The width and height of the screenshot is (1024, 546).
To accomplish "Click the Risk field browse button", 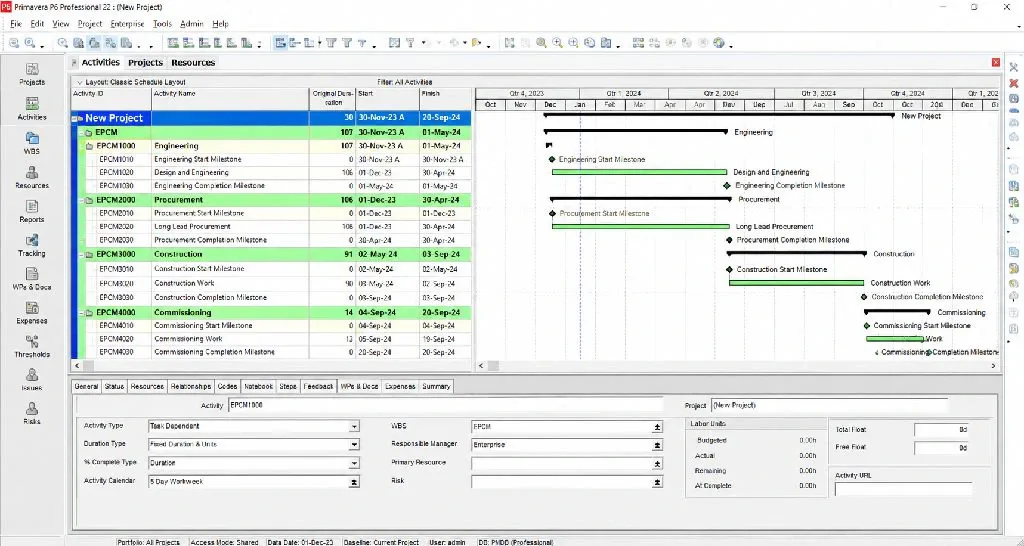I will point(657,482).
